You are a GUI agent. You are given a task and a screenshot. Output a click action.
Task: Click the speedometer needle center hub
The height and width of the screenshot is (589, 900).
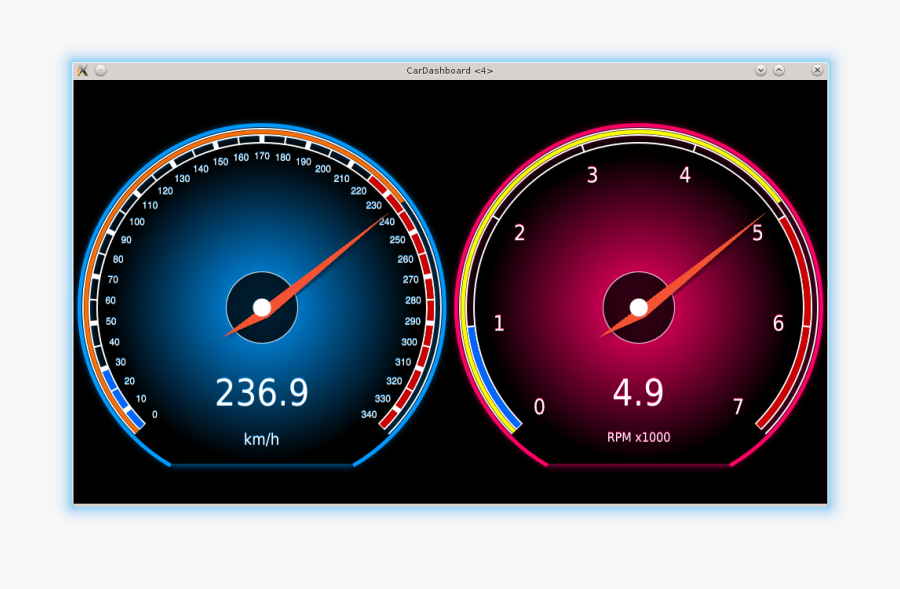tap(262, 307)
